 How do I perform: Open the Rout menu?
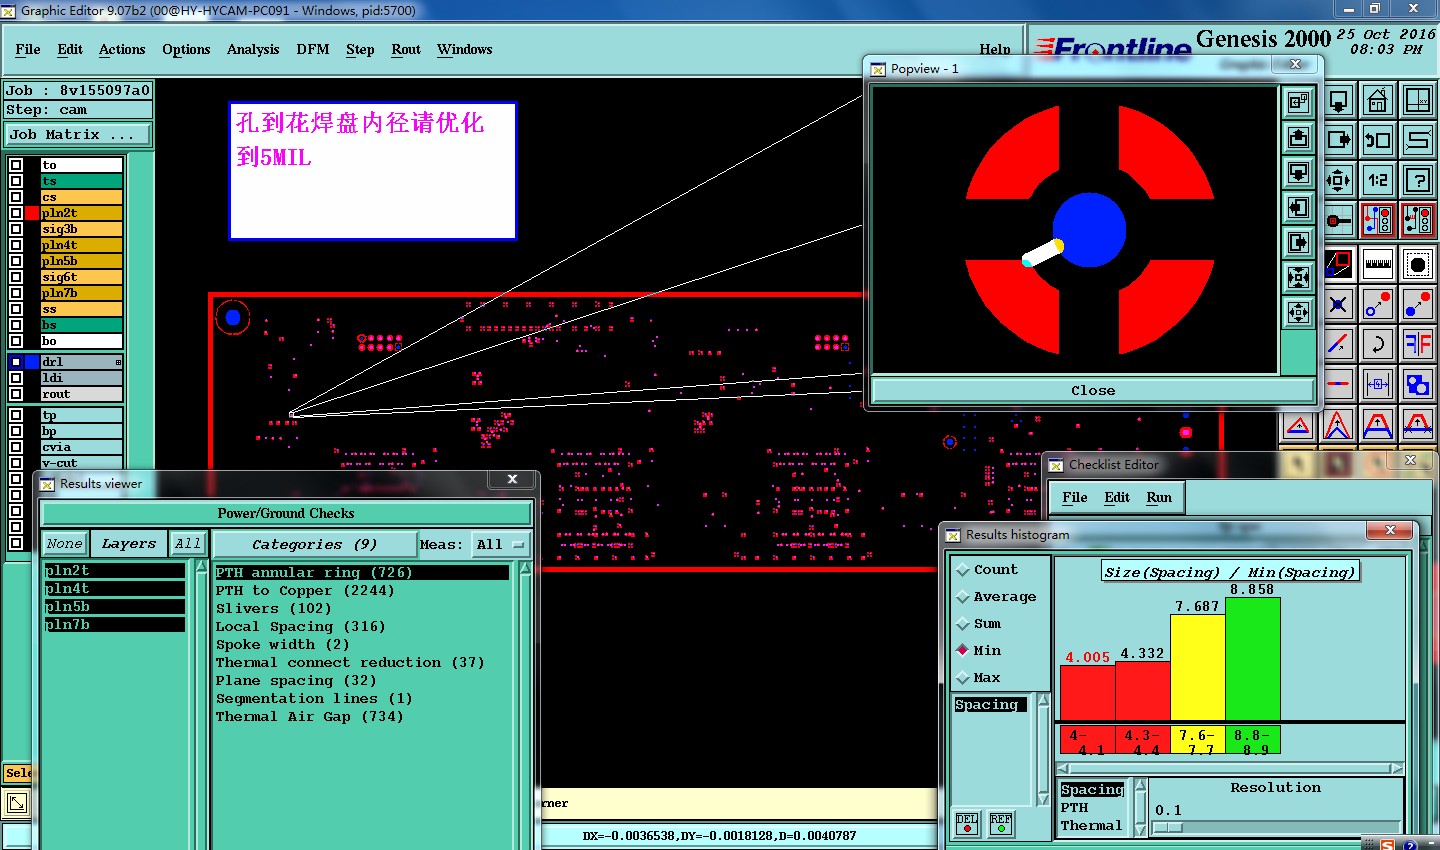406,49
